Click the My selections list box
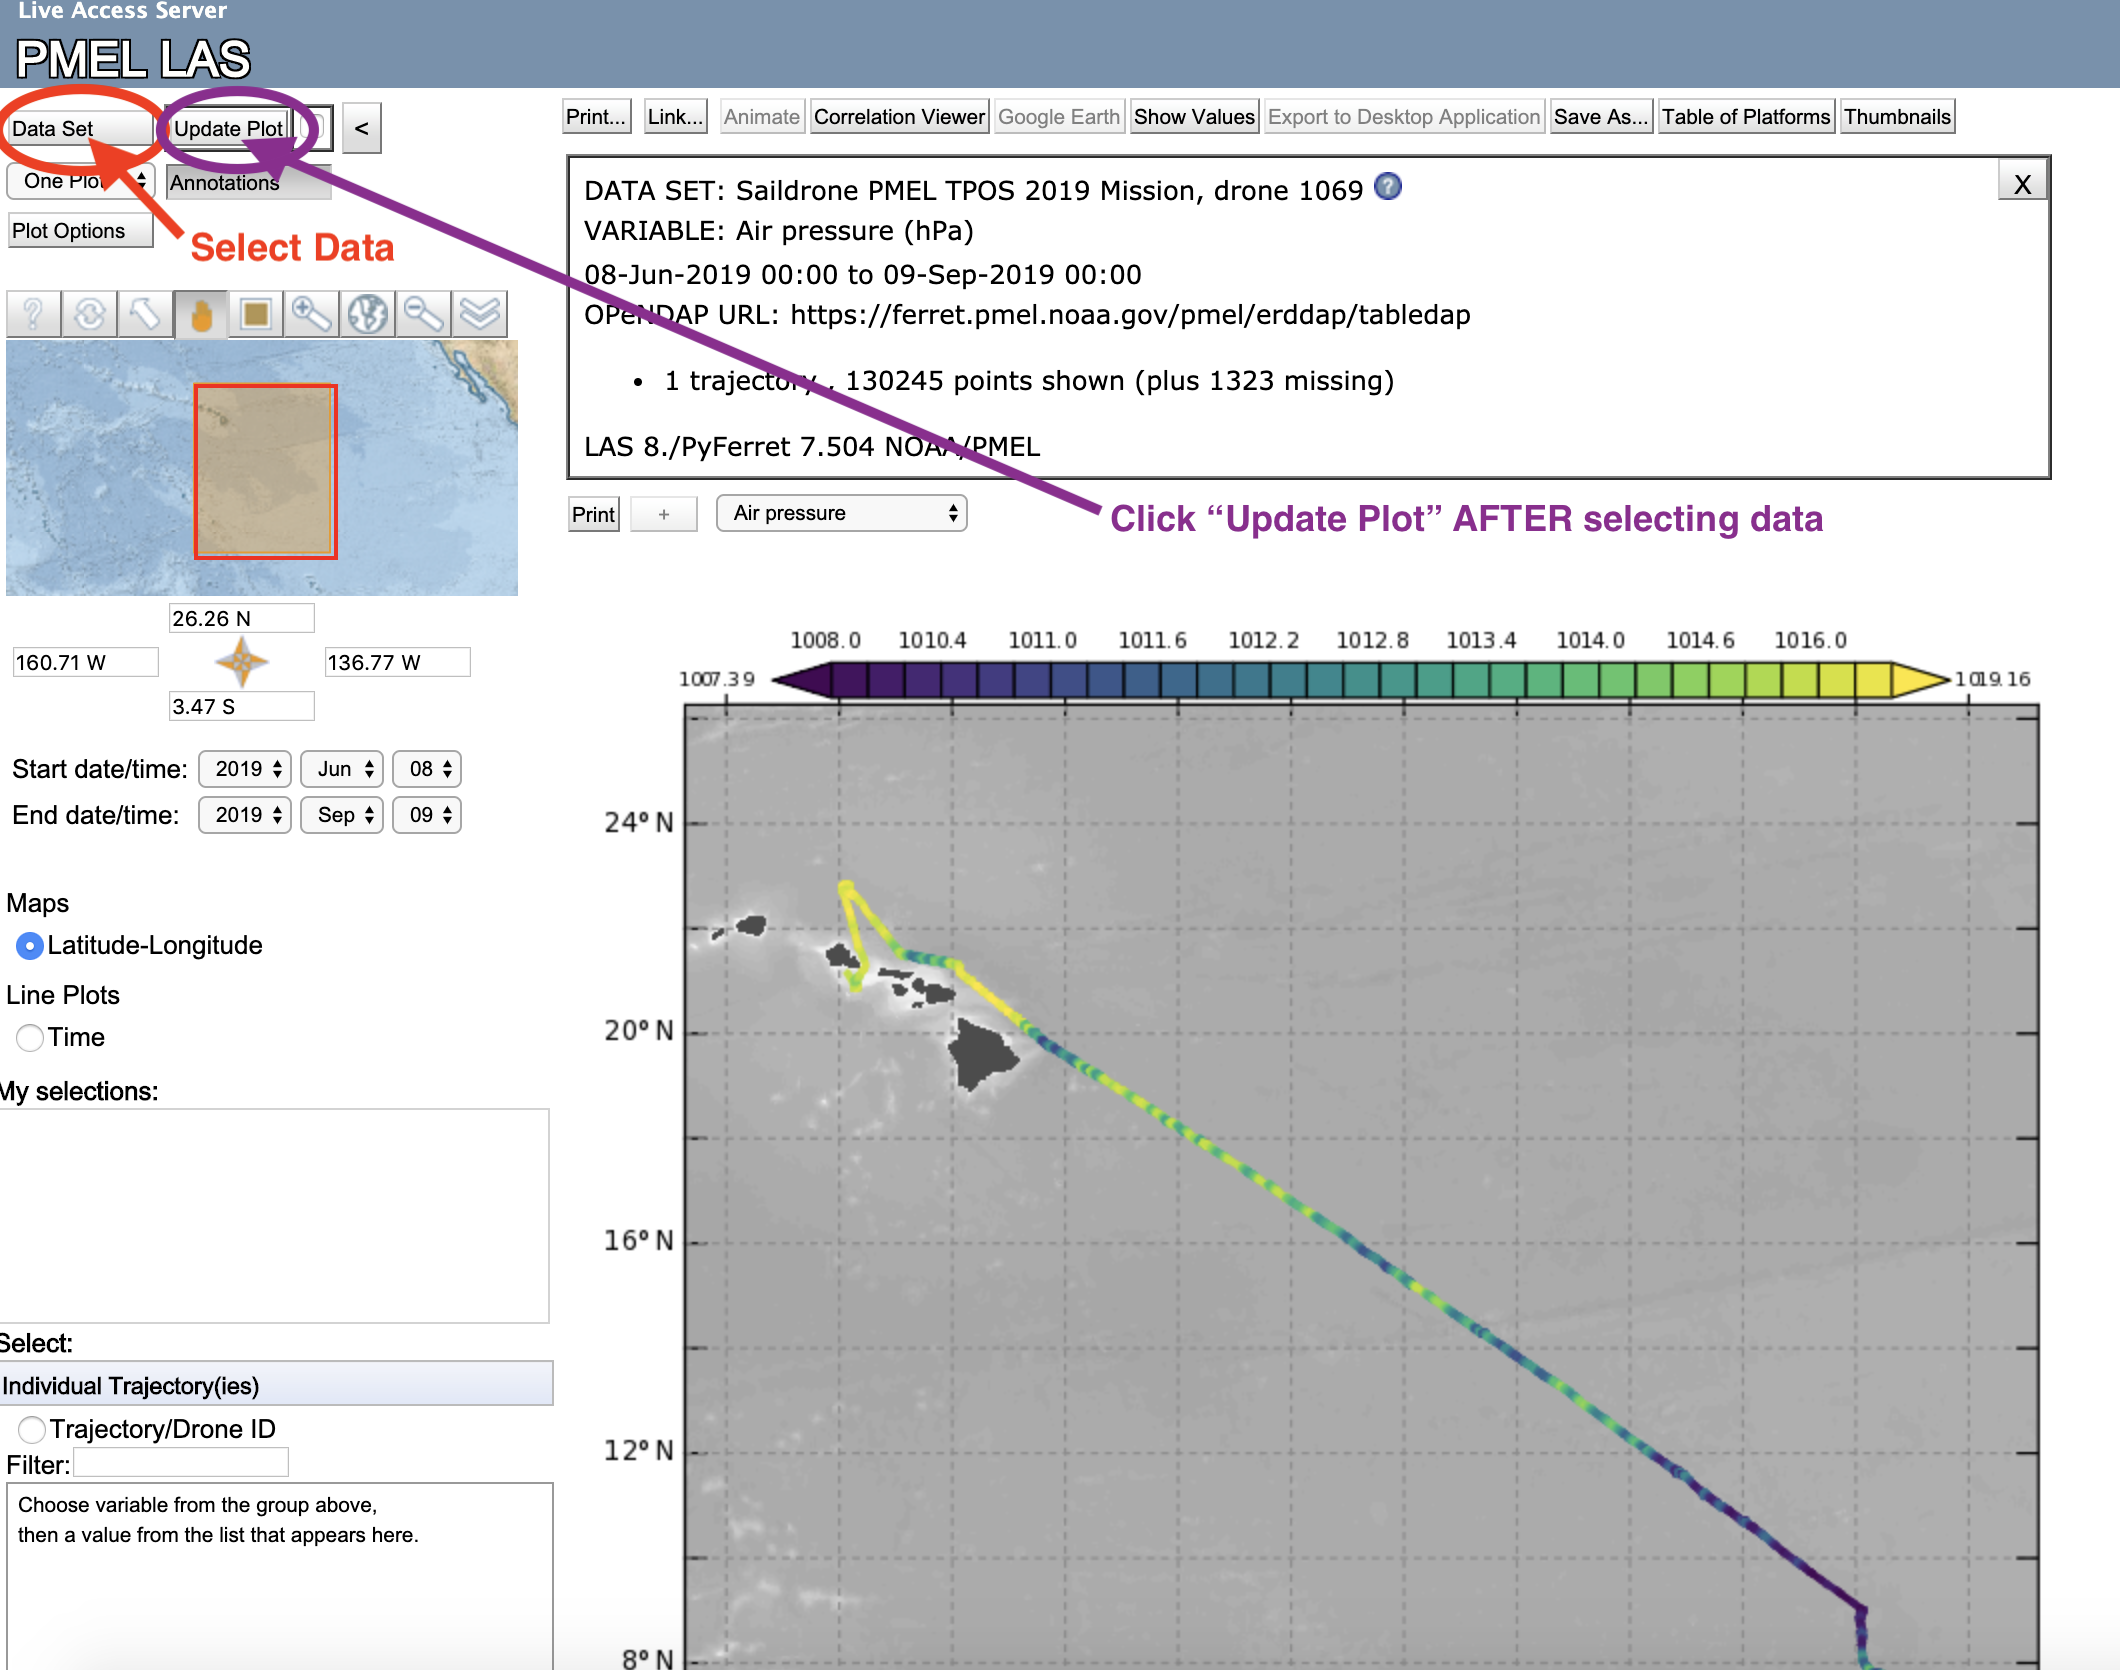 [274, 1215]
